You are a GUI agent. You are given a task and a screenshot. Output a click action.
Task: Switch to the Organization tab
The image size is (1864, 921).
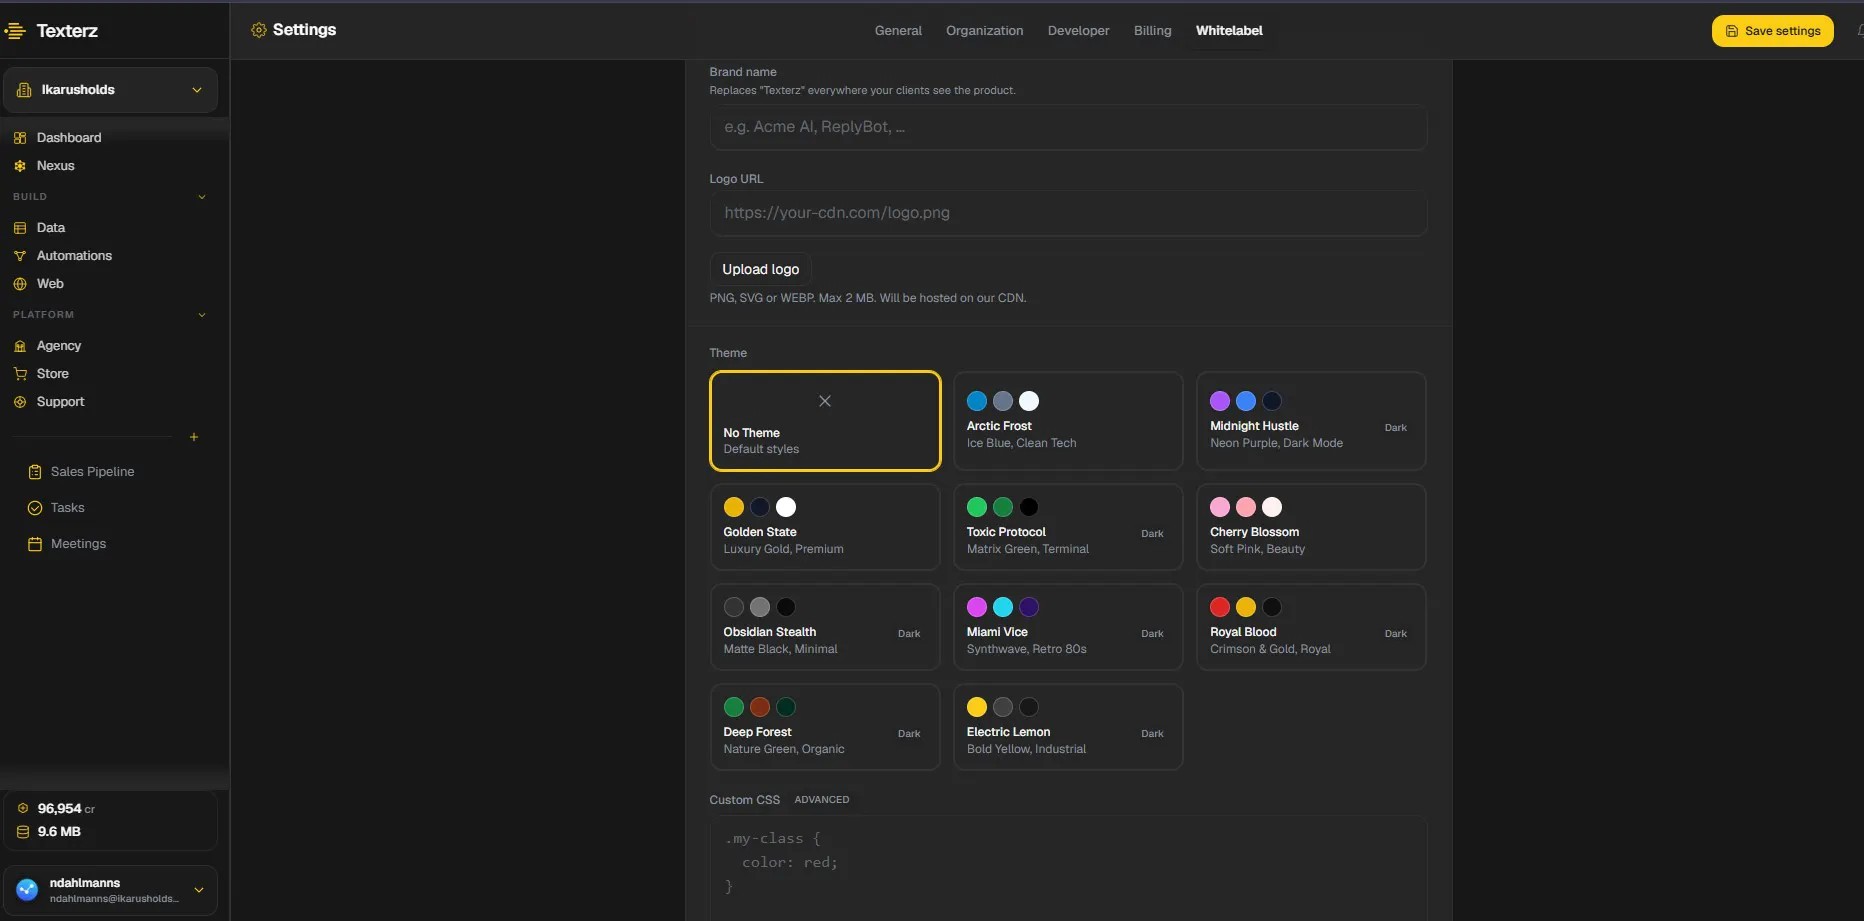pos(985,31)
